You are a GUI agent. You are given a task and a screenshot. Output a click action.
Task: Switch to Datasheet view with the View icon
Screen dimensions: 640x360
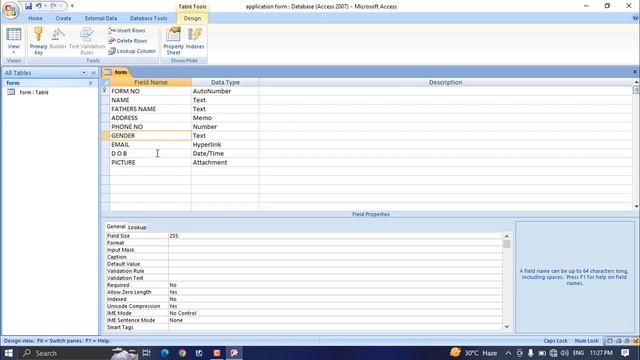13,35
